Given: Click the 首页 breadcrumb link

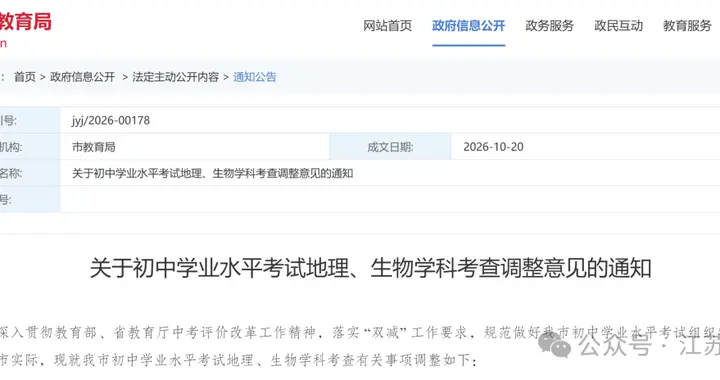Looking at the screenshot, I should pyautogui.click(x=25, y=77).
